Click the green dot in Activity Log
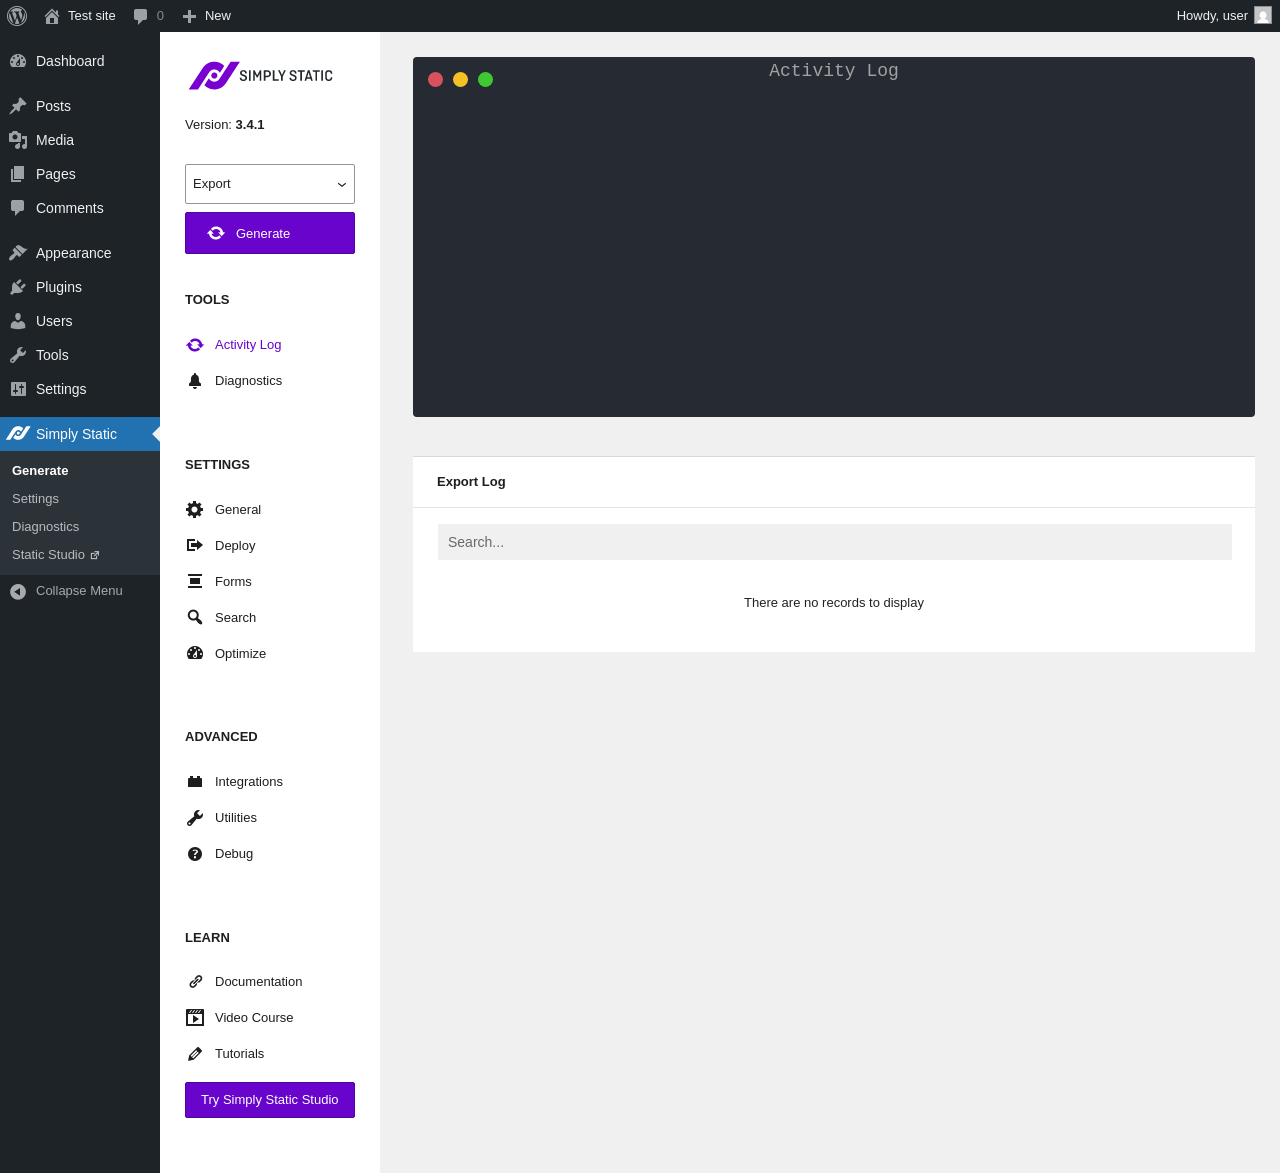 coord(485,80)
